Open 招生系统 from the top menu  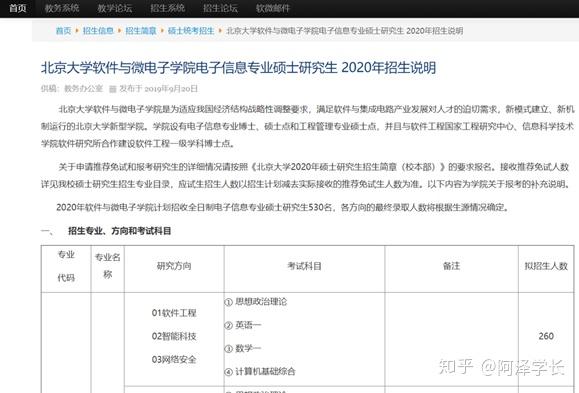point(167,8)
